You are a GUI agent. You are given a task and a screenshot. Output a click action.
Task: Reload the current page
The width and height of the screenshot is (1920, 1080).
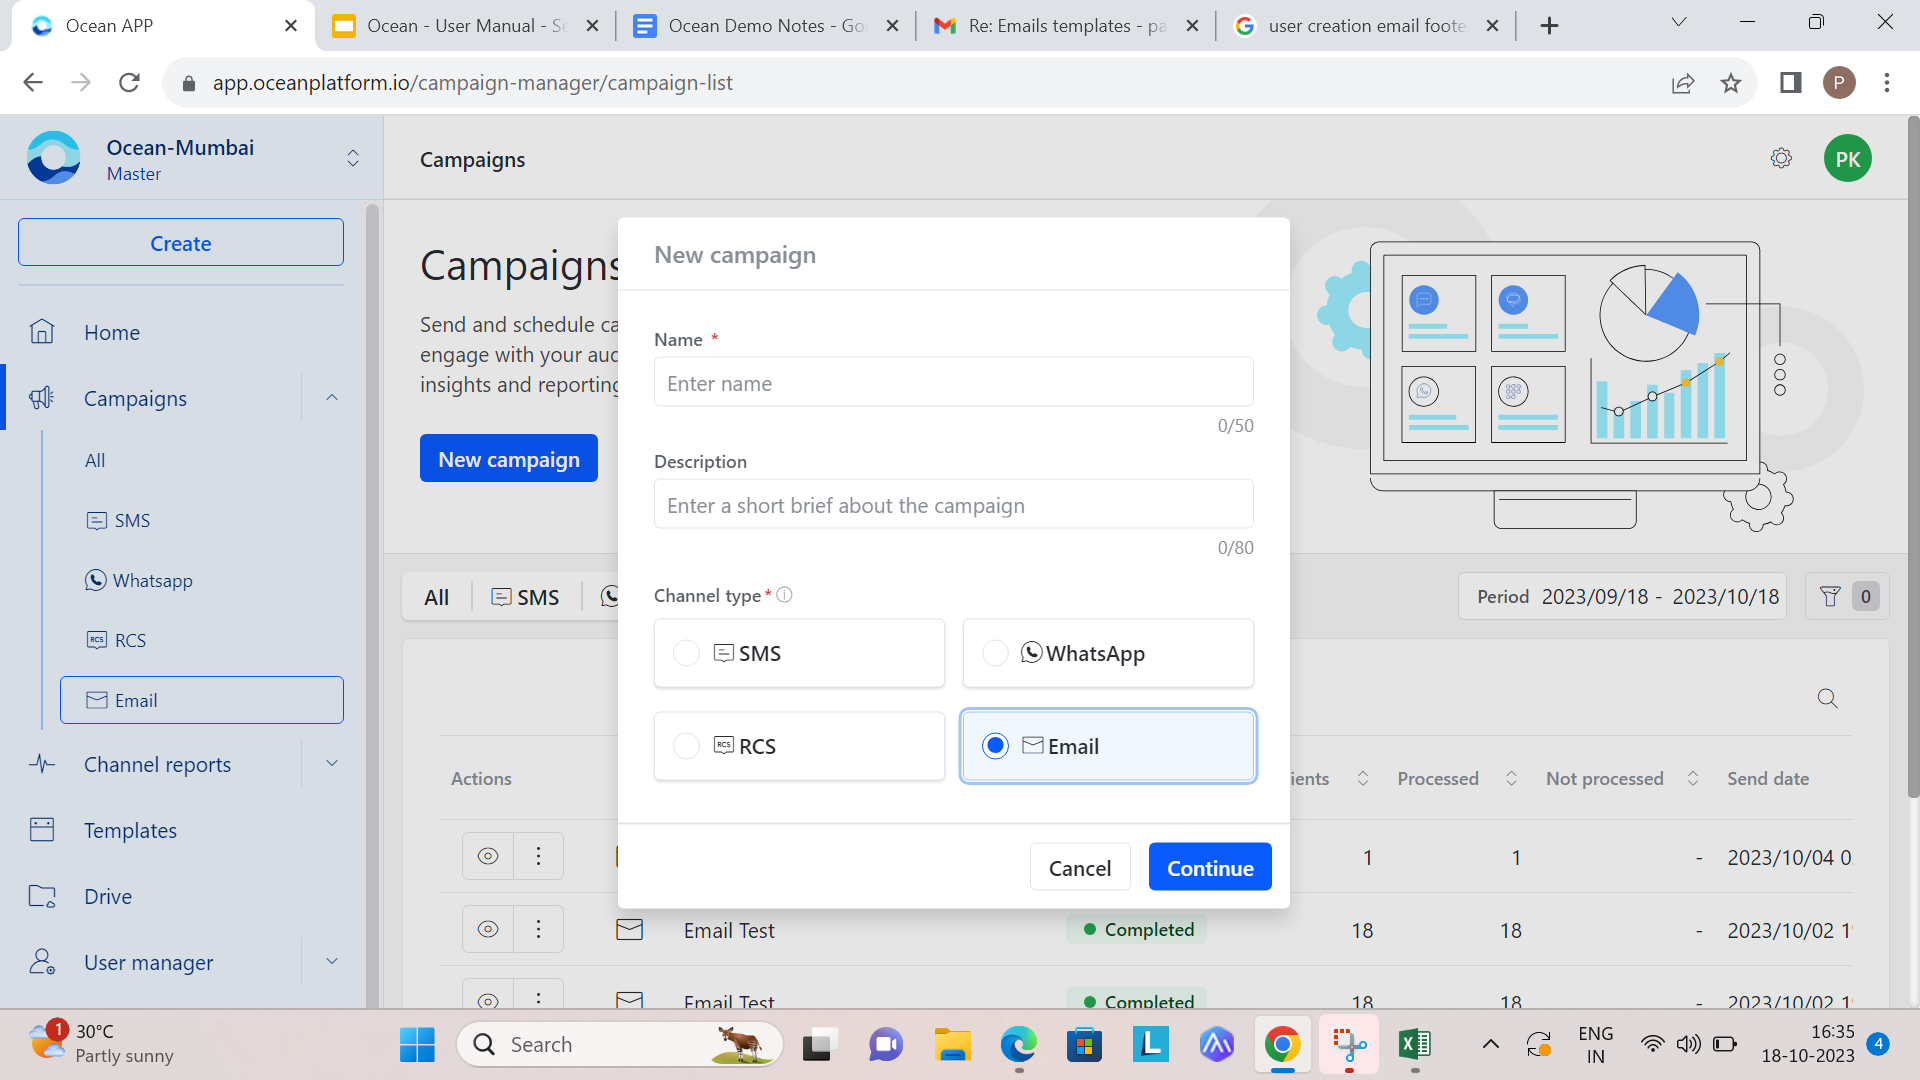coord(129,83)
